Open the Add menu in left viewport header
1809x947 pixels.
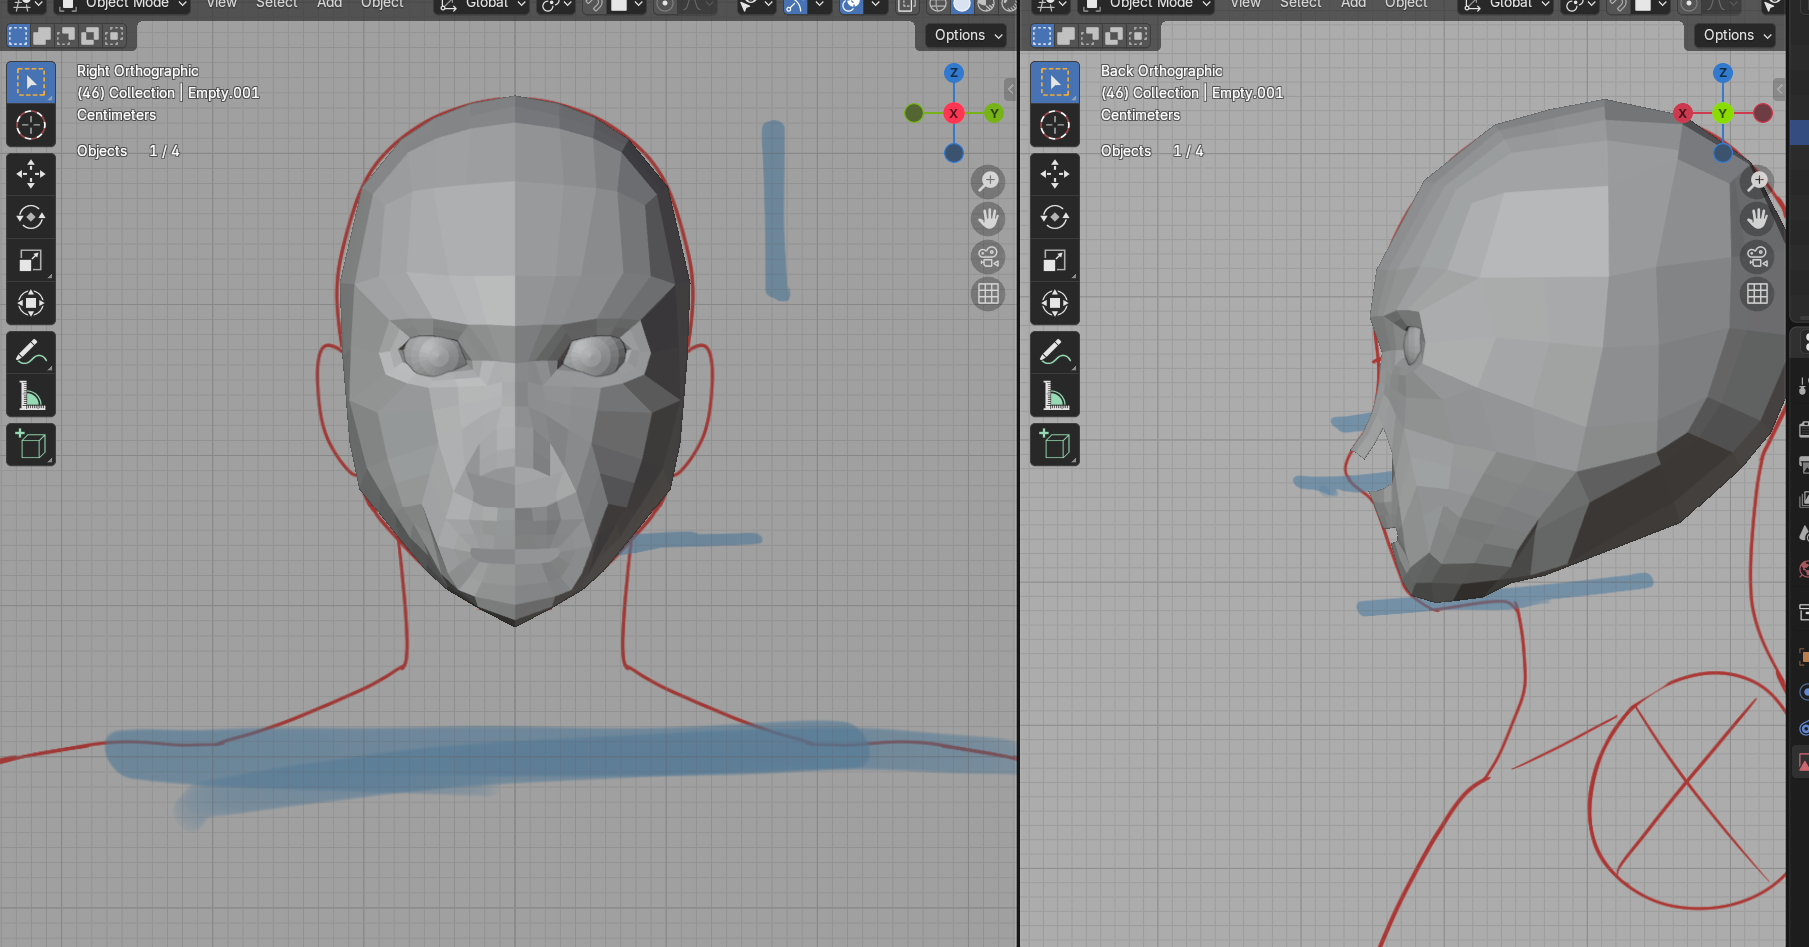[x=329, y=5]
